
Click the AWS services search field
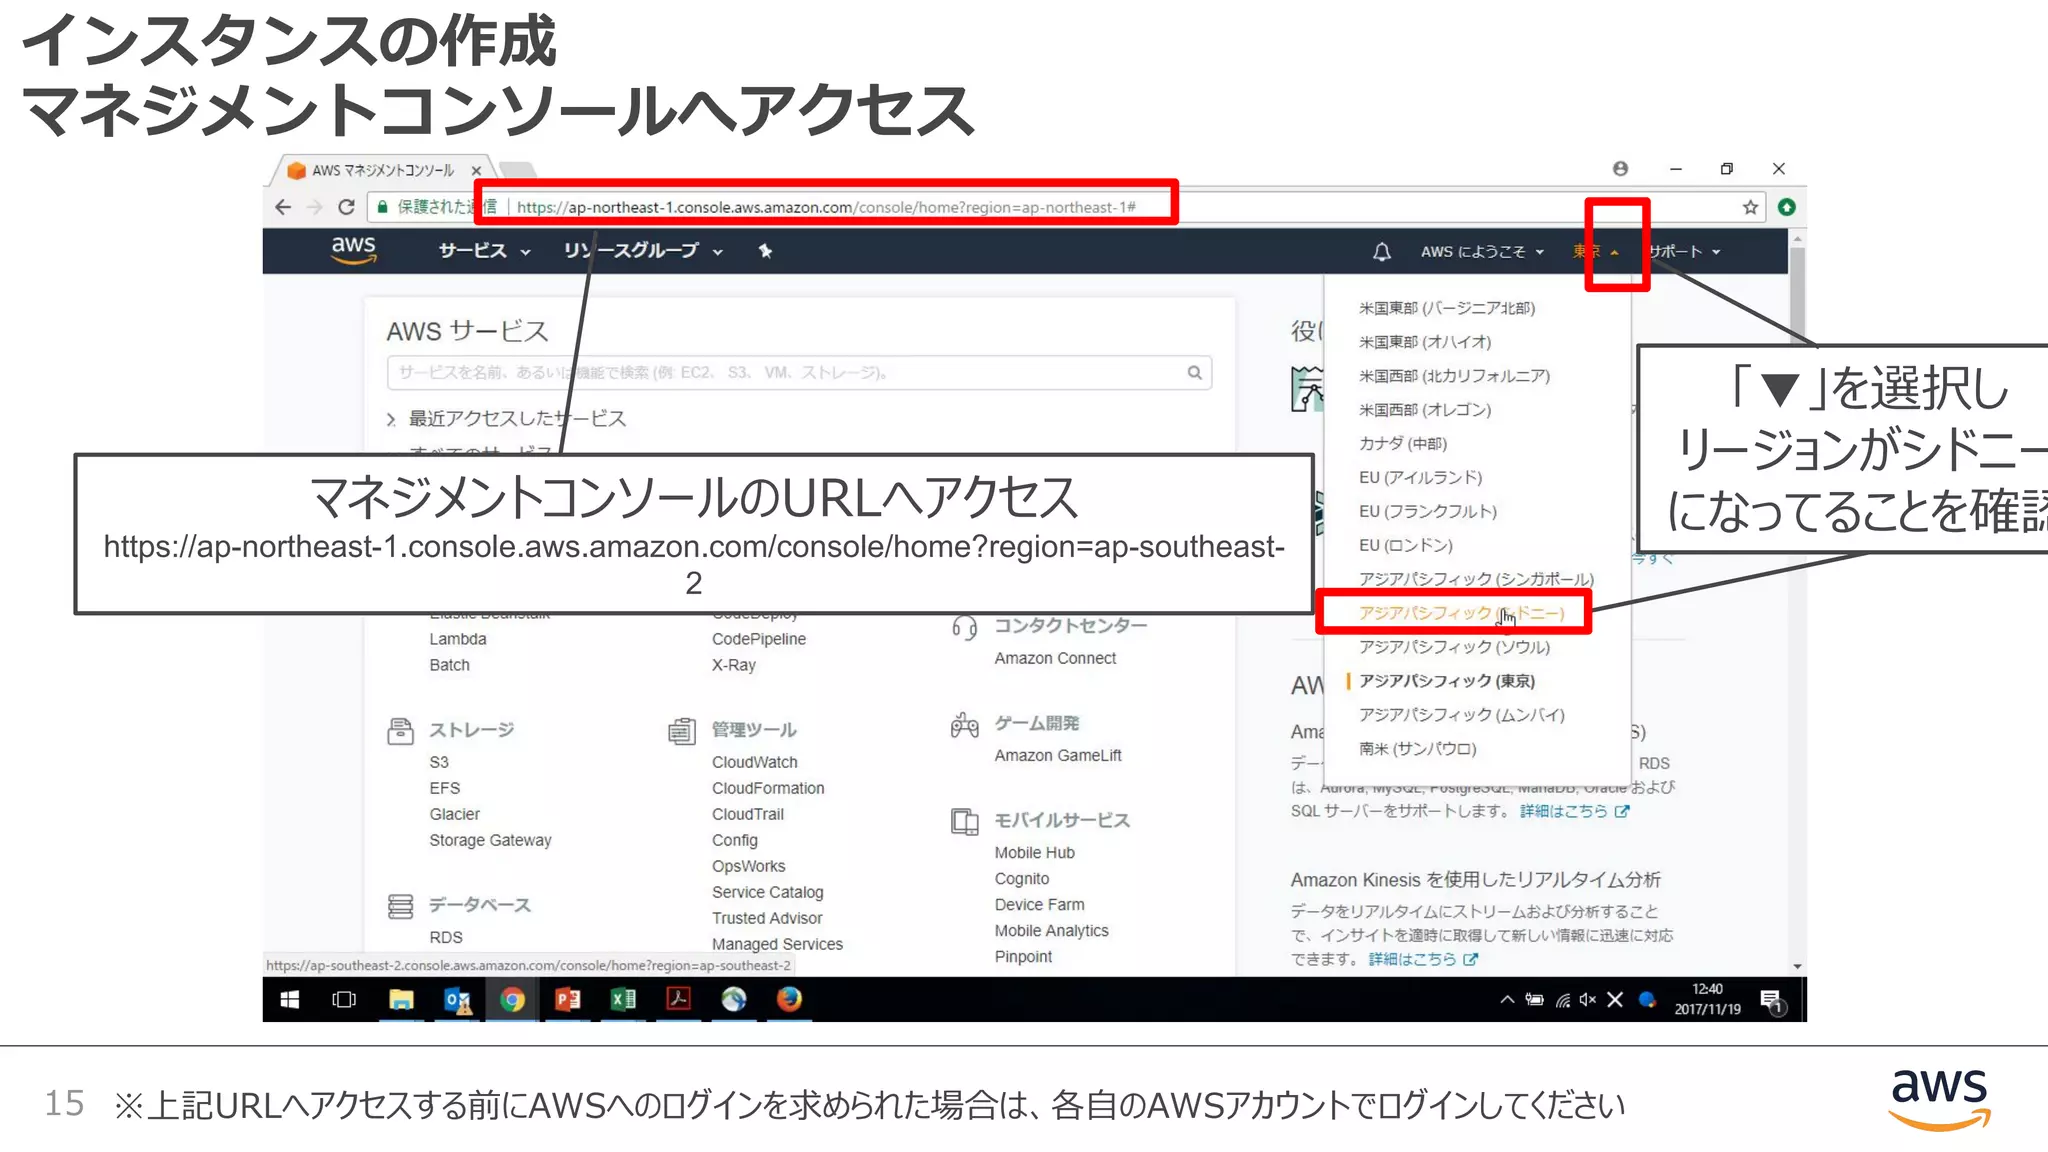point(799,372)
